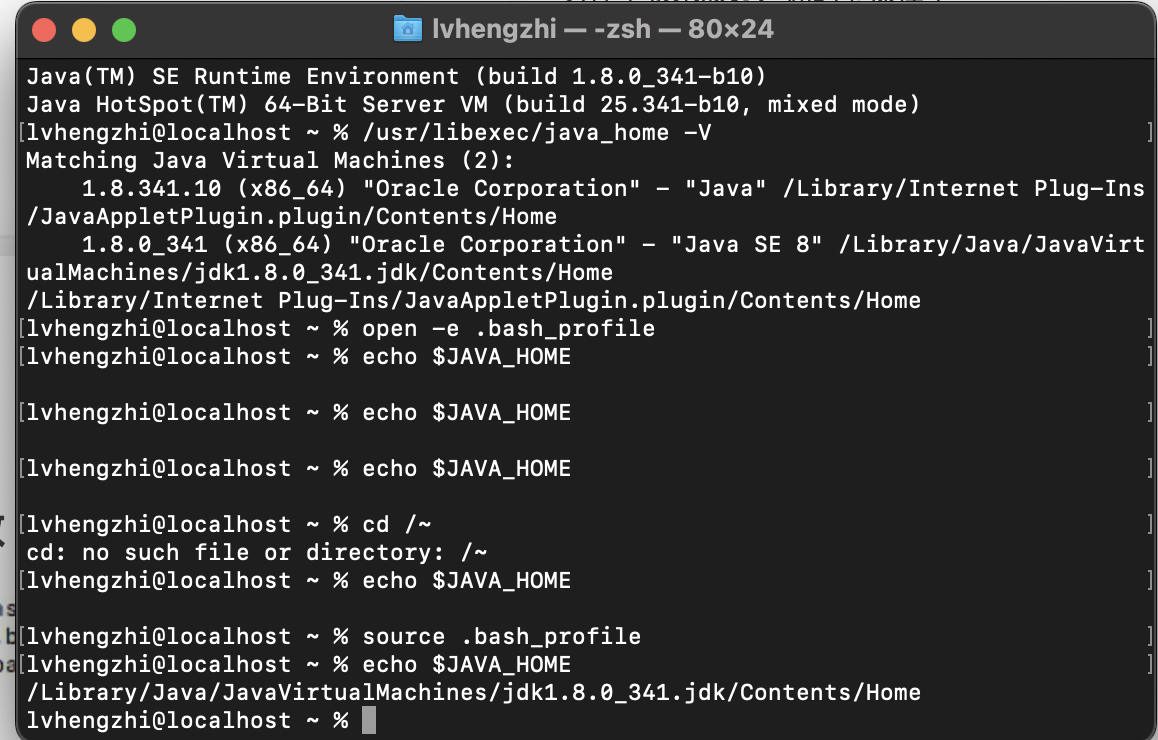Click the window title lvhengzhi — -zsh — 80×24
This screenshot has width=1158, height=740.
[603, 30]
